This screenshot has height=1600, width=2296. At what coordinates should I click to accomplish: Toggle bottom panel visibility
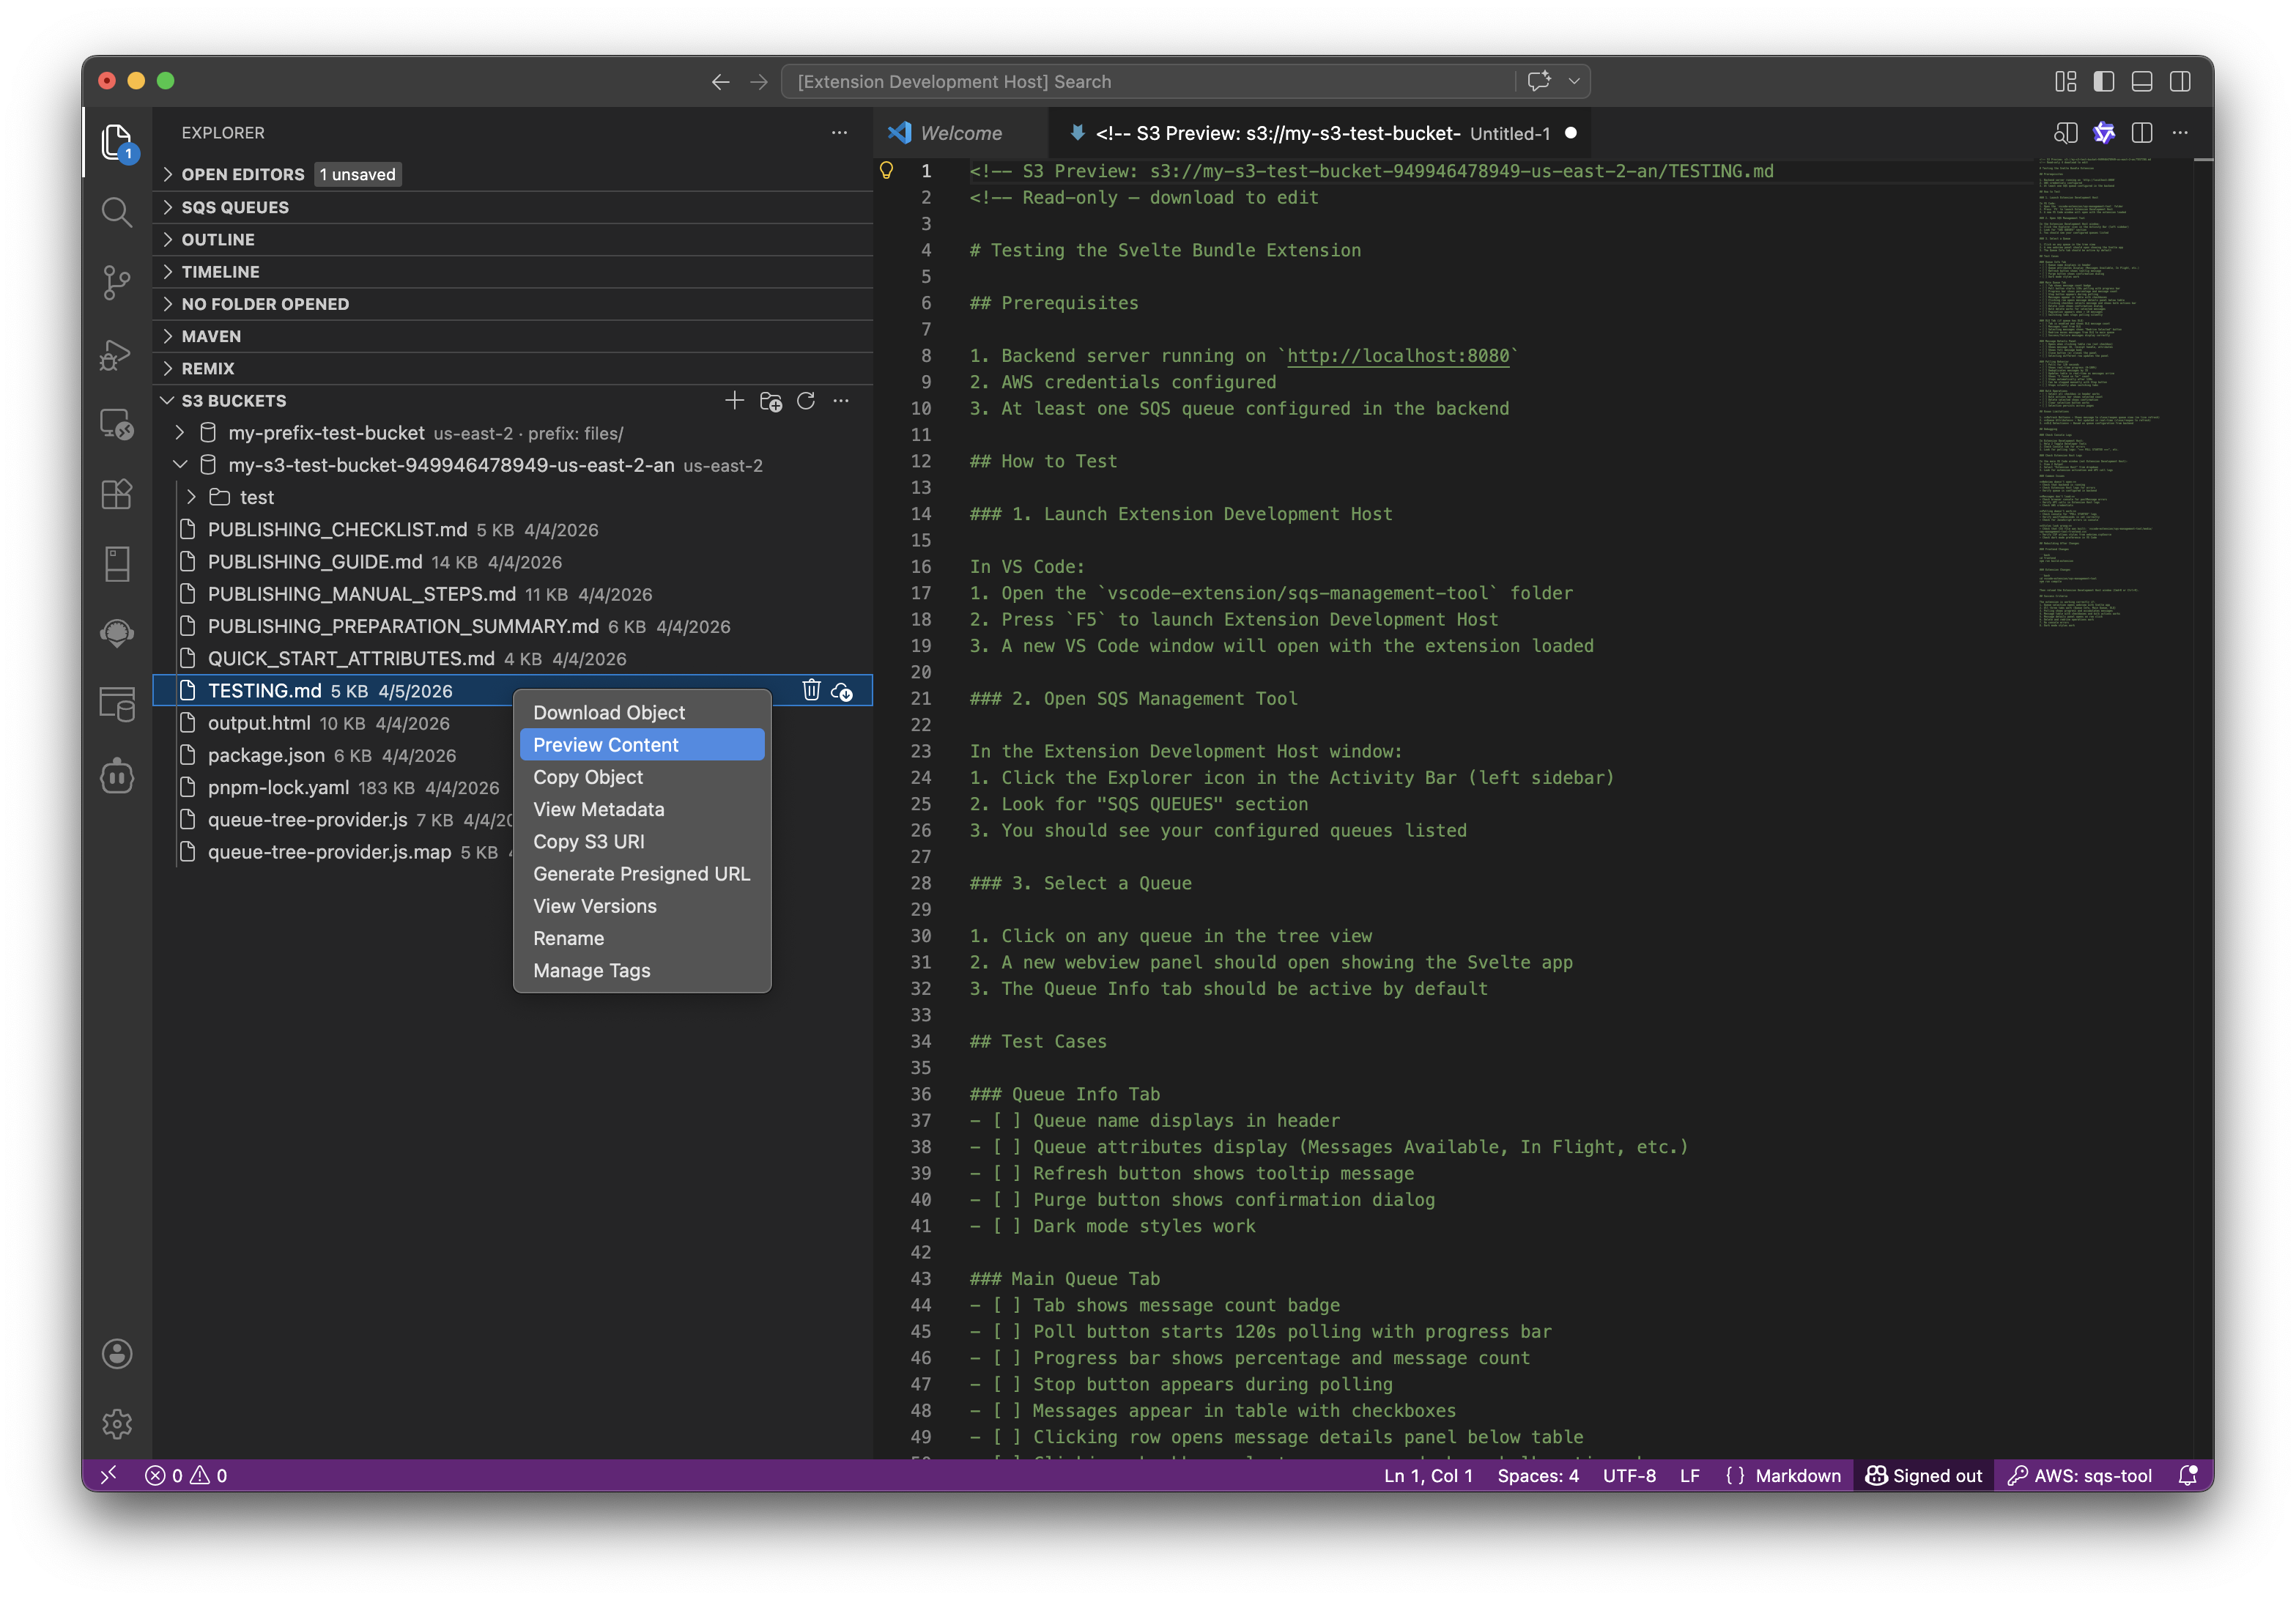coord(2142,82)
